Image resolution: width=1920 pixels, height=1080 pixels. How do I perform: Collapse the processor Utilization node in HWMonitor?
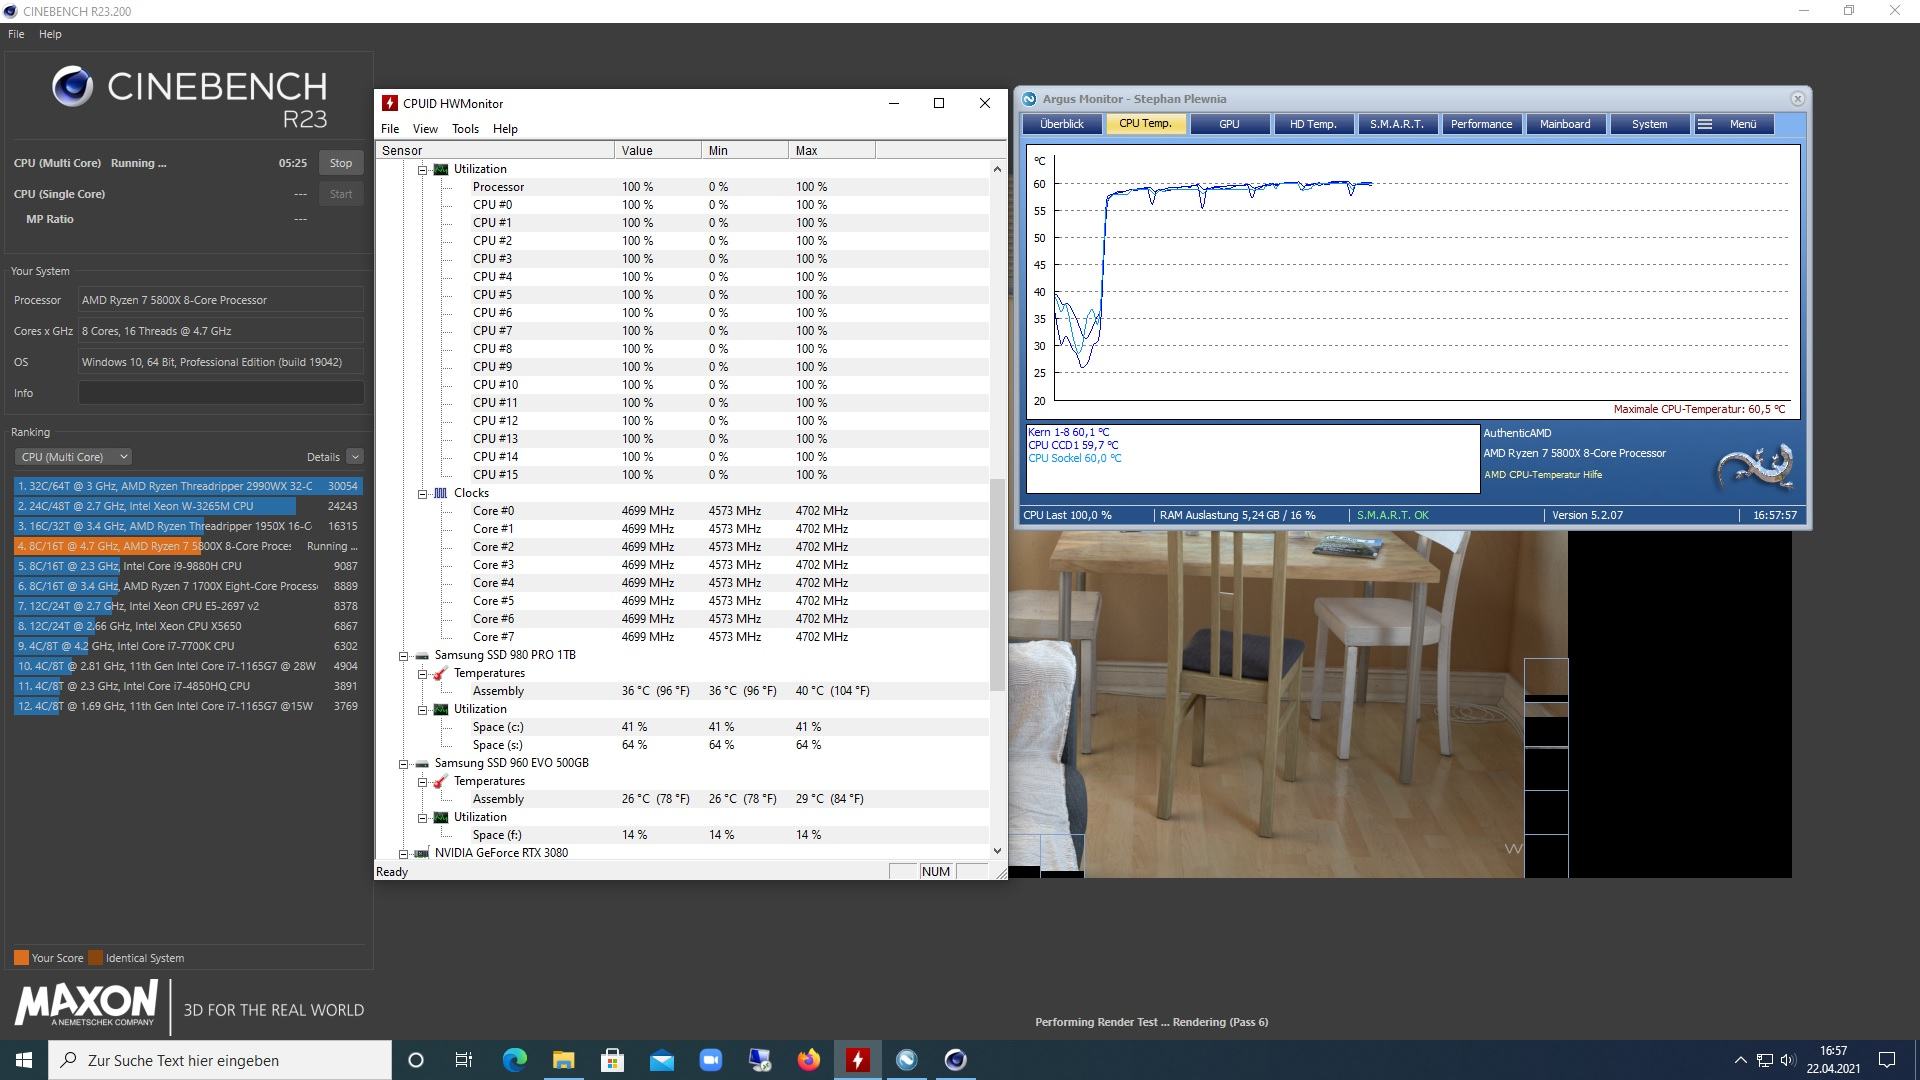423,170
